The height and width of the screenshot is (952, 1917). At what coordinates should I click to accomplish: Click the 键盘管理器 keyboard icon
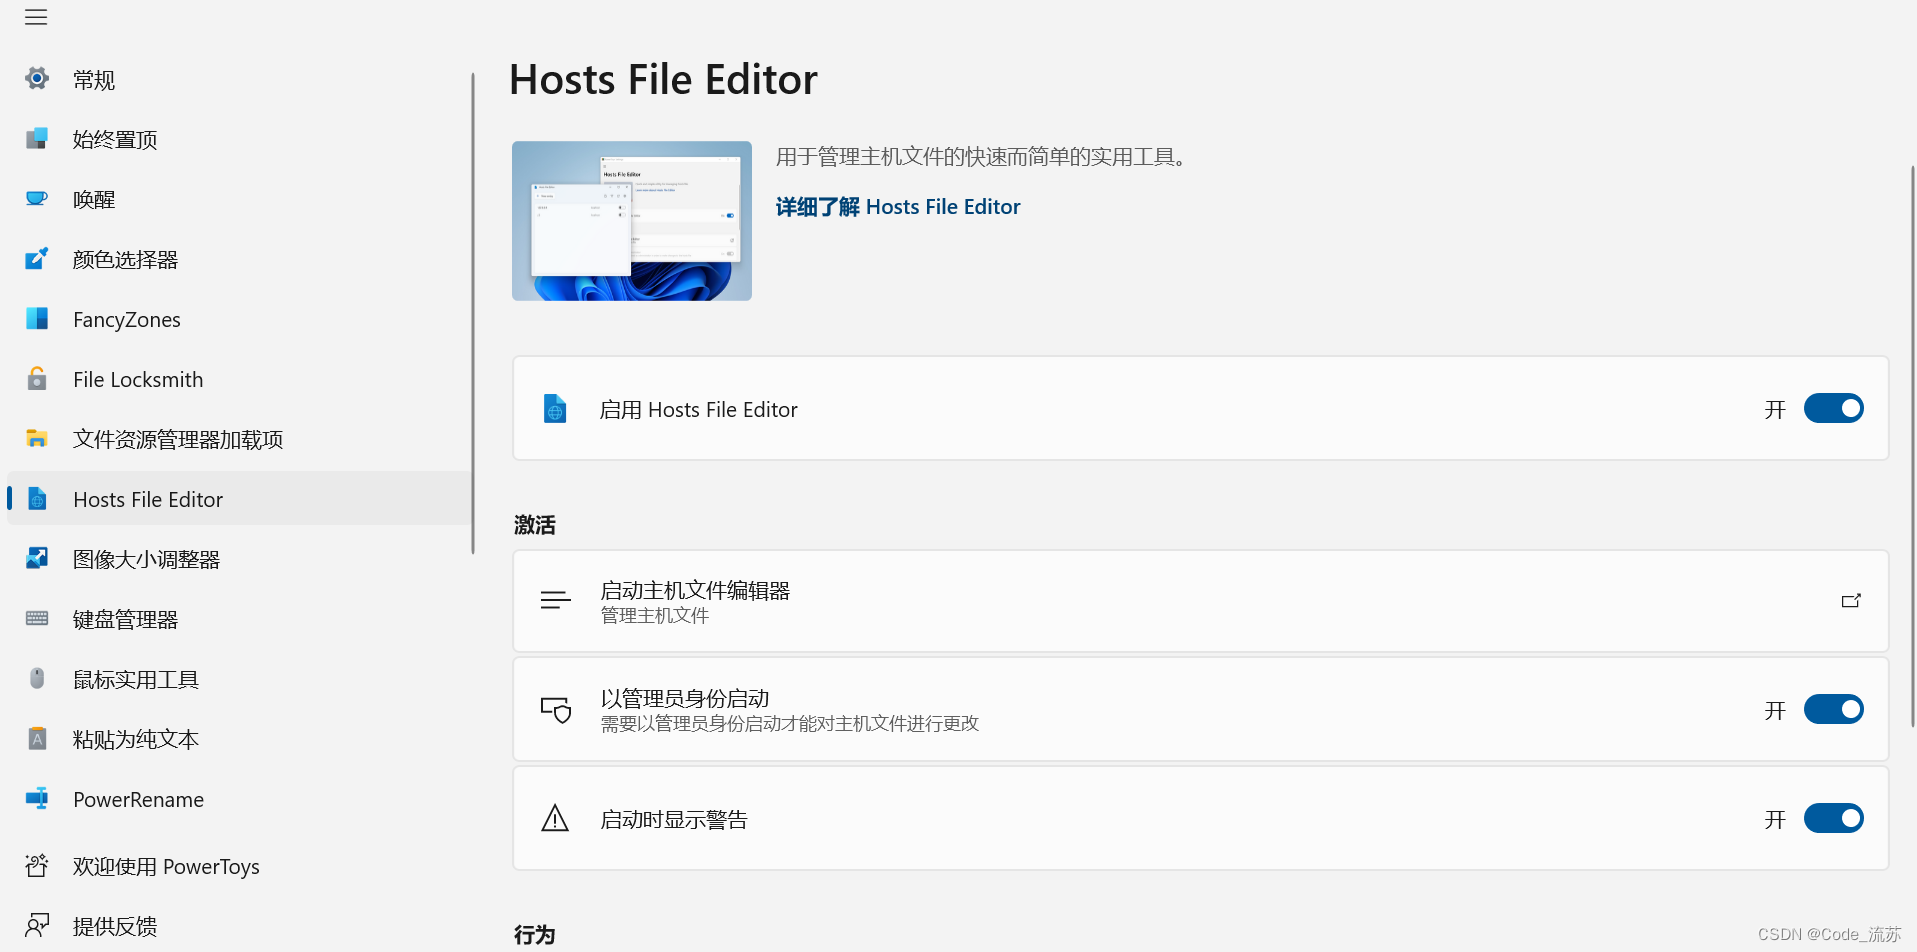37,618
